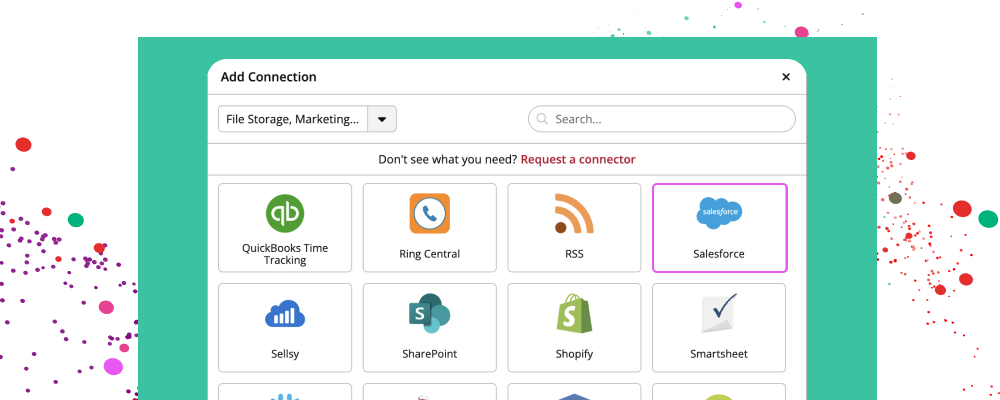Image resolution: width=1000 pixels, height=400 pixels.
Task: Focus the Search connectors field
Action: [x=662, y=119]
